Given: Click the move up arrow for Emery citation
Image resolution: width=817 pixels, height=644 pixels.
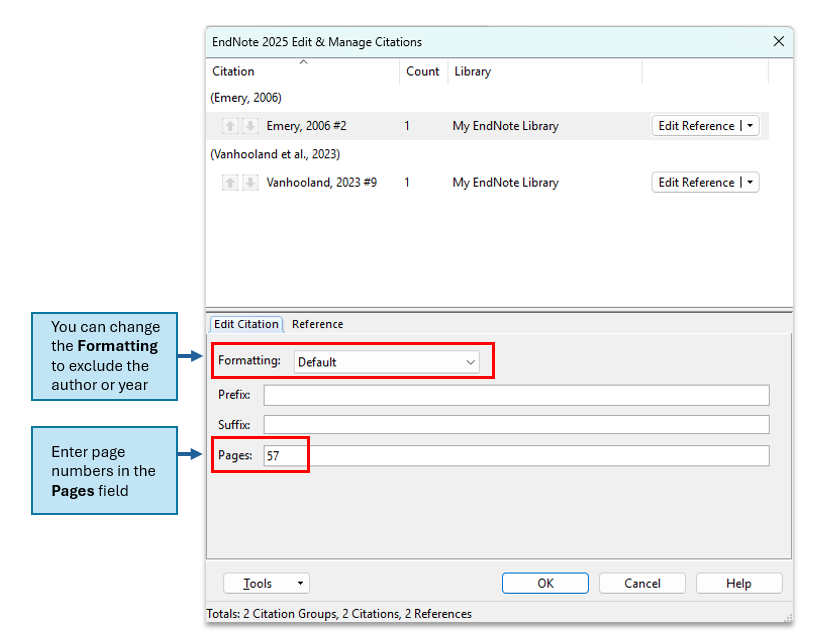Looking at the screenshot, I should tap(230, 126).
